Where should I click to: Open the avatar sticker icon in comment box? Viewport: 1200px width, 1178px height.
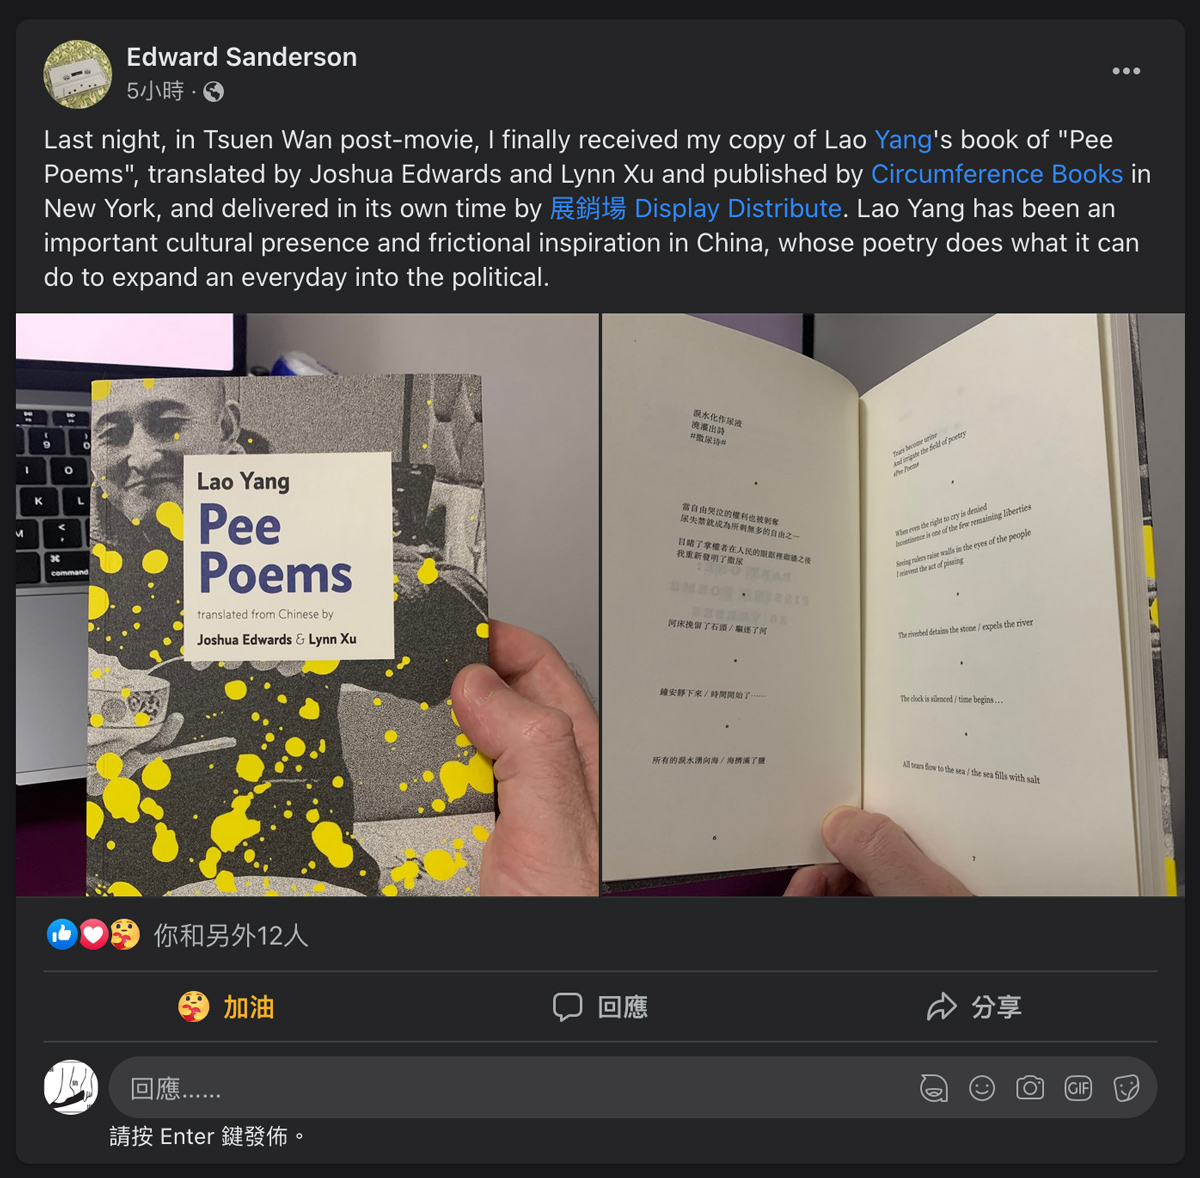point(934,1088)
